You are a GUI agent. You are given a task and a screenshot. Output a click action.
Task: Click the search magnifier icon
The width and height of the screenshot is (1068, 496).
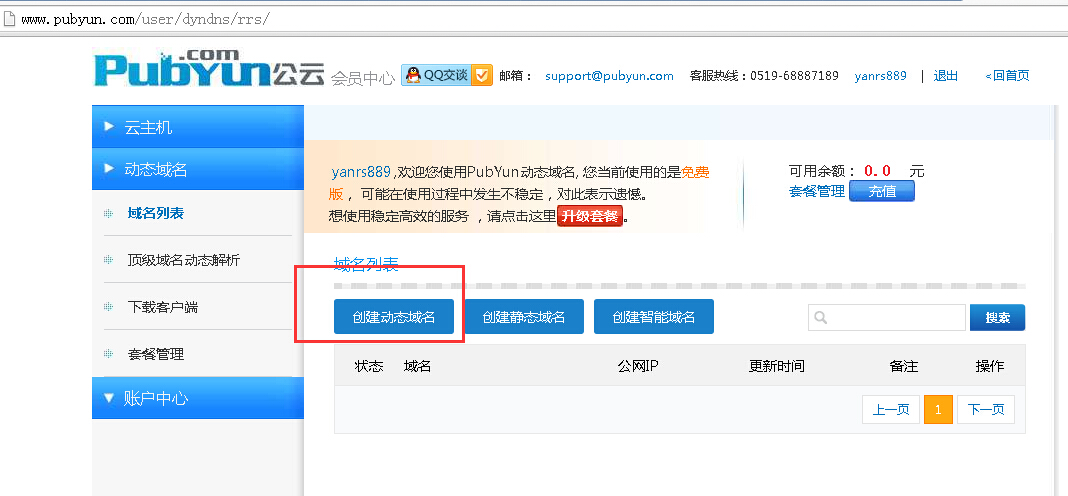[x=821, y=317]
